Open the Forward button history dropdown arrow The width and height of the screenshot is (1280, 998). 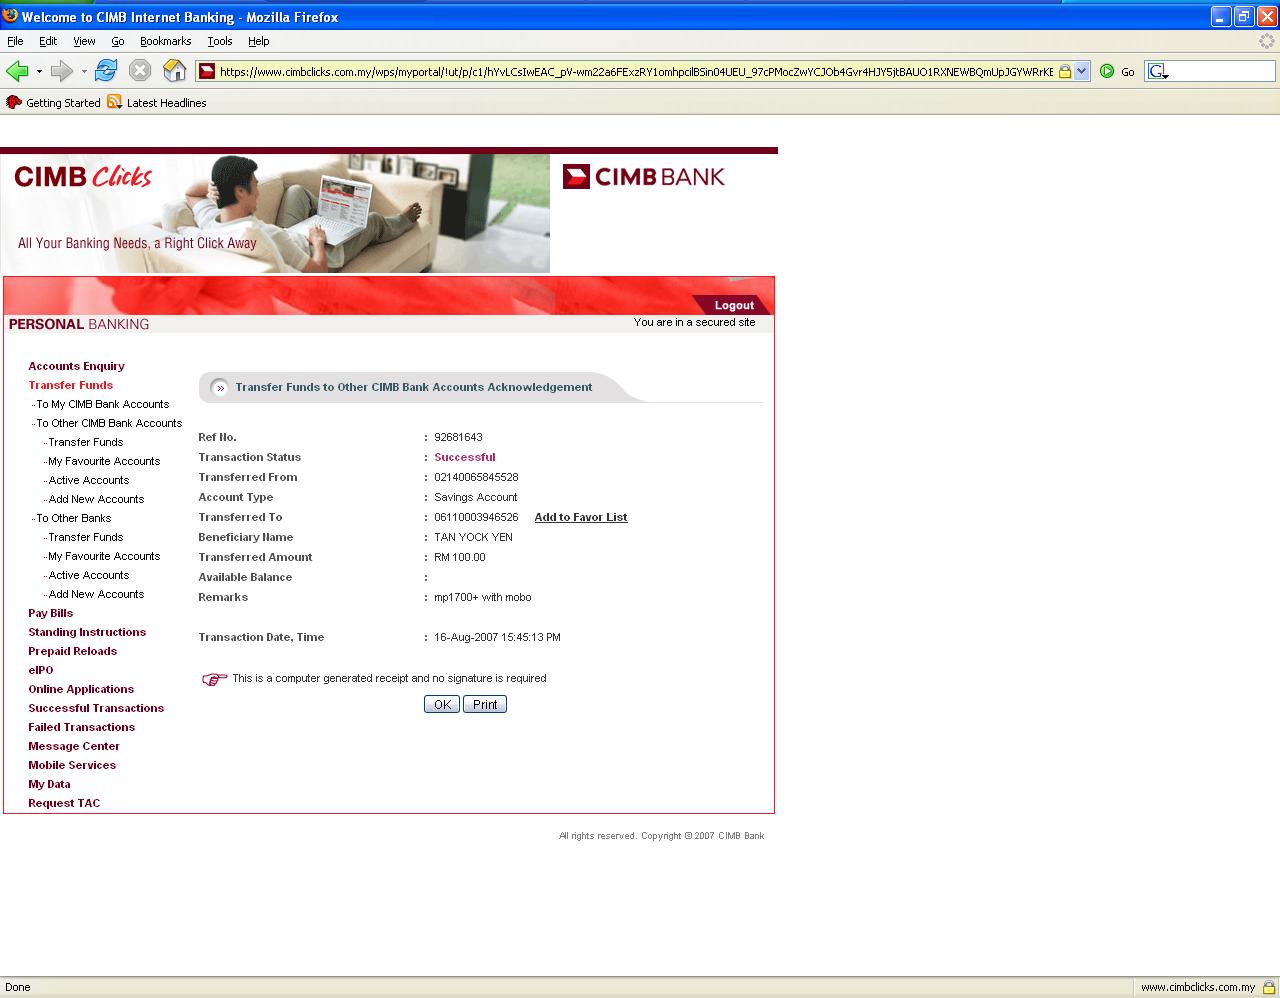coord(84,71)
